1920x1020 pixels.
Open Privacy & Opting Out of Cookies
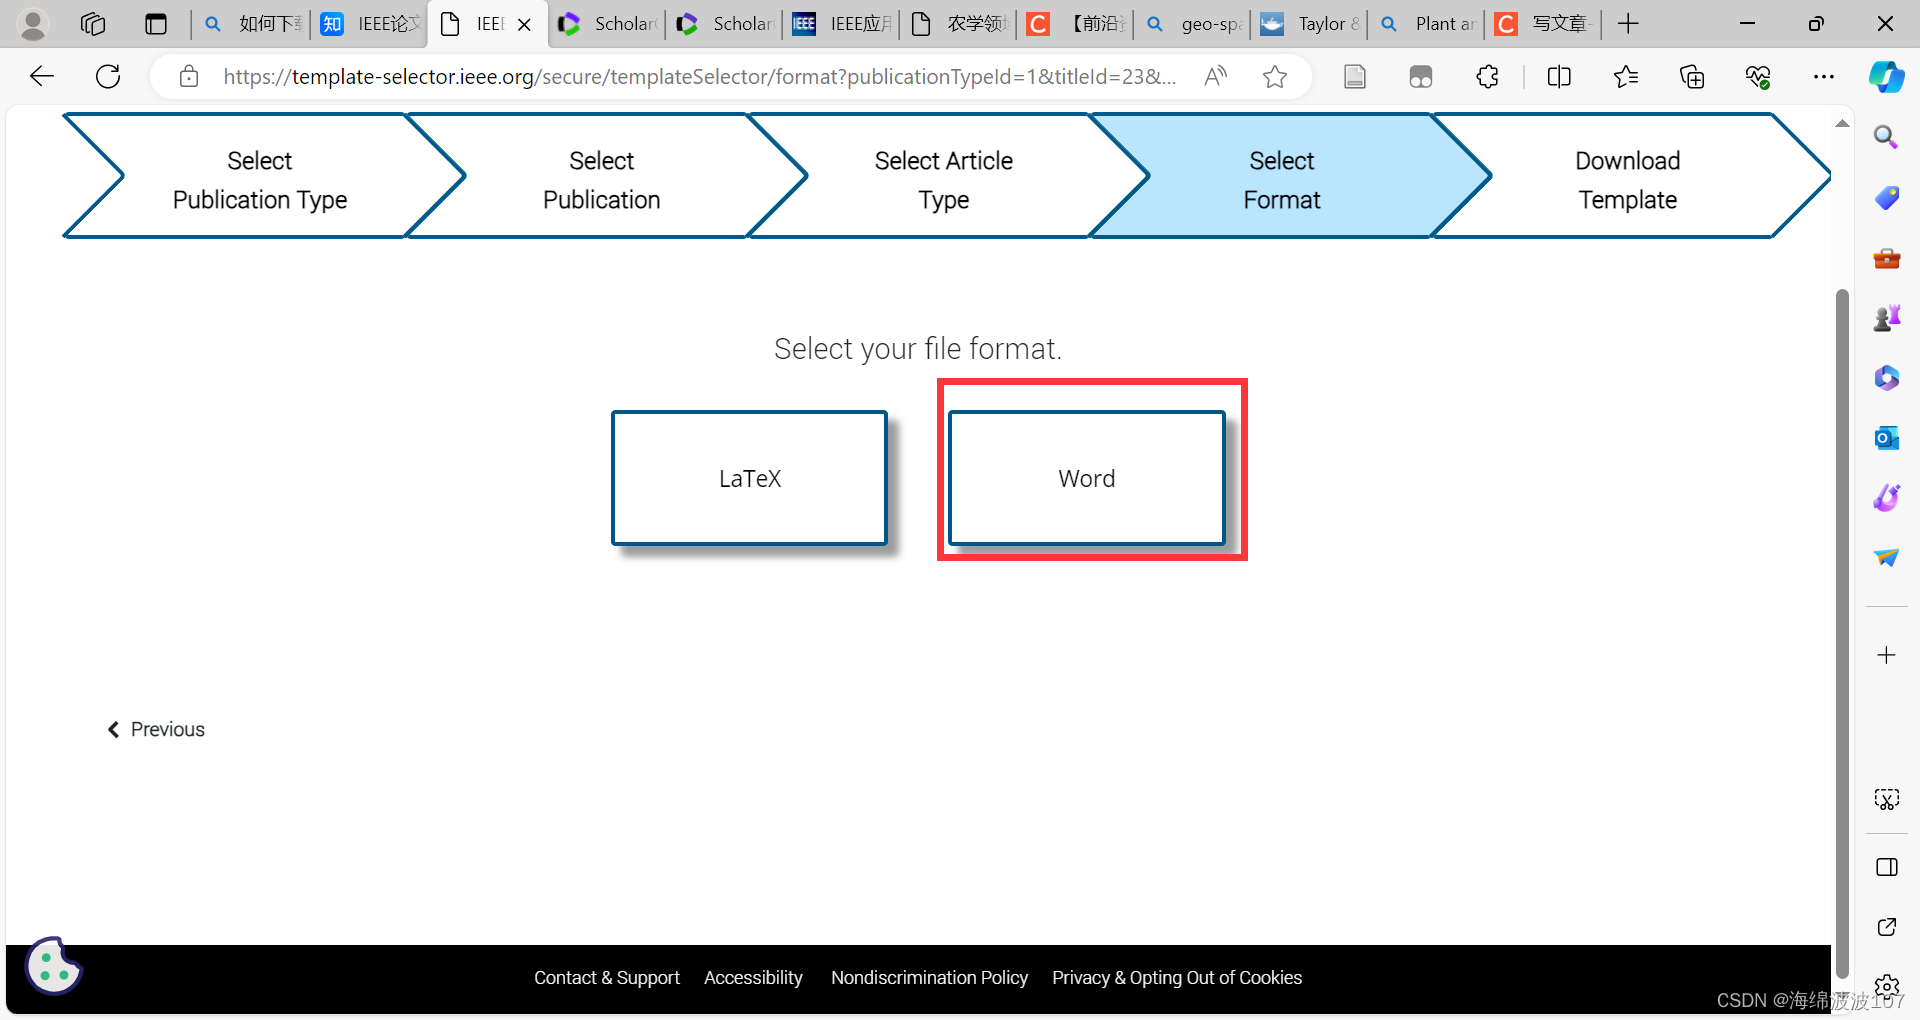[1177, 978]
